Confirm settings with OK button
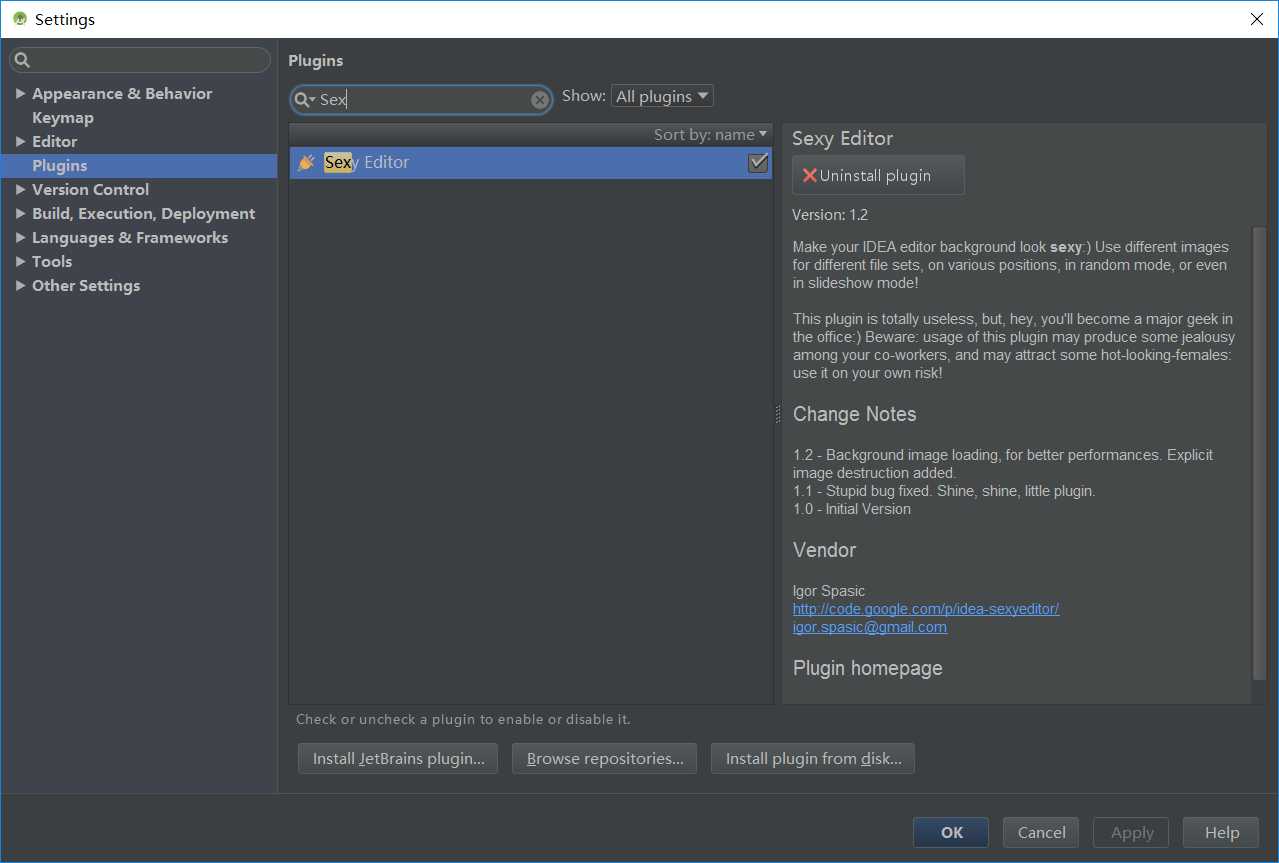Image resolution: width=1279 pixels, height=863 pixels. coord(951,832)
